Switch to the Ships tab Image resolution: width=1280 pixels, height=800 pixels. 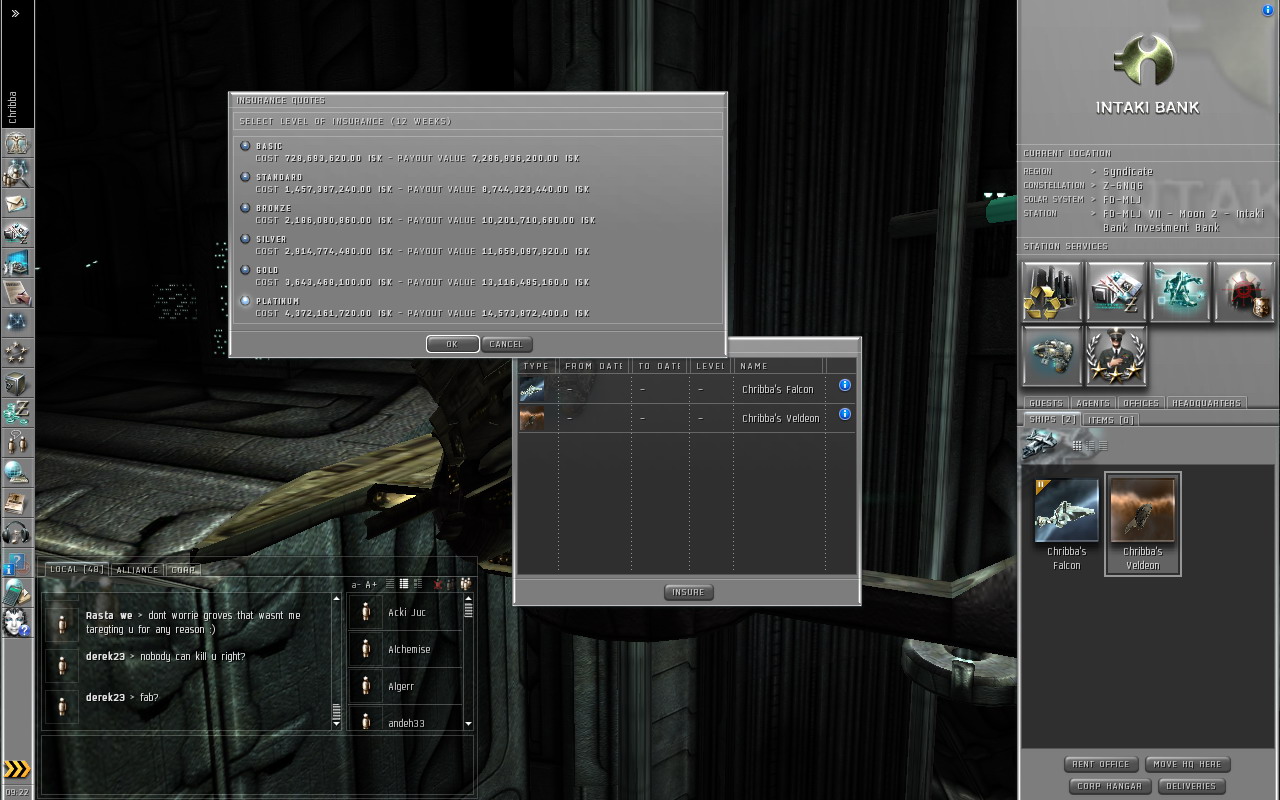(1051, 419)
